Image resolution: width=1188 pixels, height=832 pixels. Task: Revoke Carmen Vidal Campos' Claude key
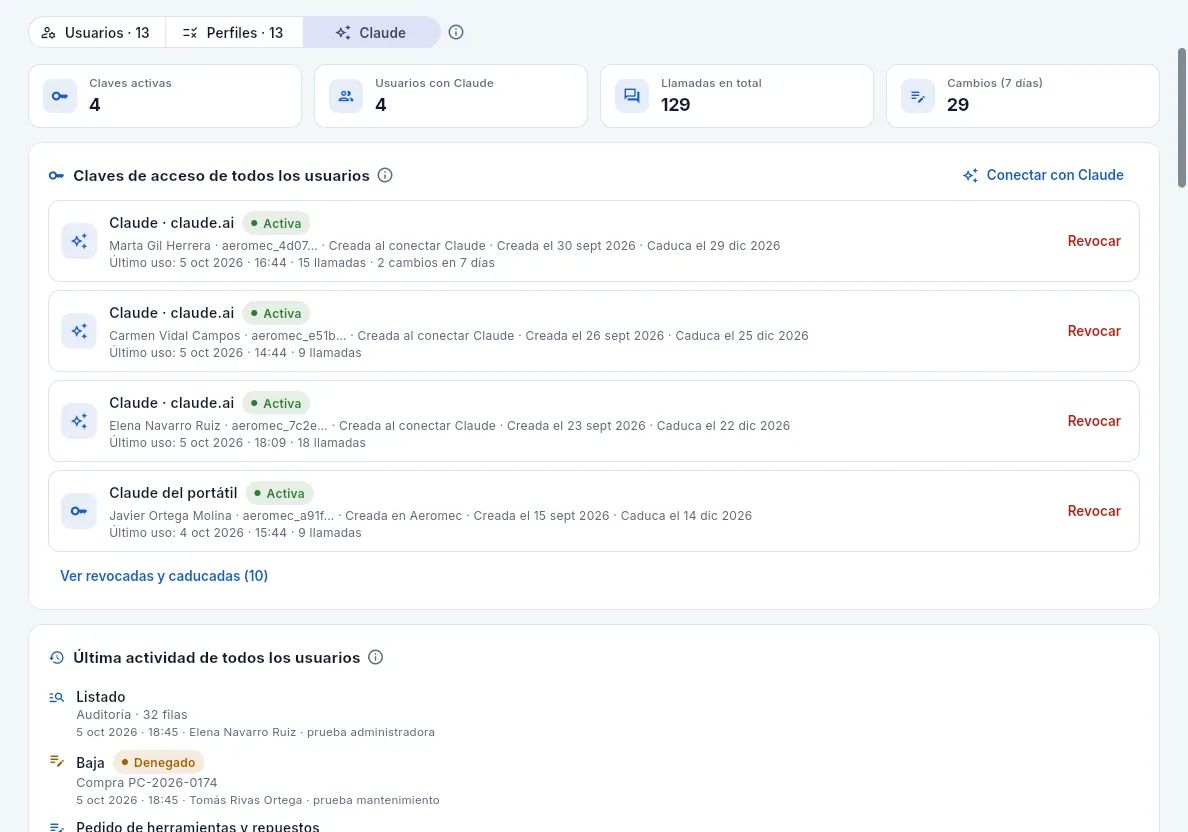click(1094, 331)
